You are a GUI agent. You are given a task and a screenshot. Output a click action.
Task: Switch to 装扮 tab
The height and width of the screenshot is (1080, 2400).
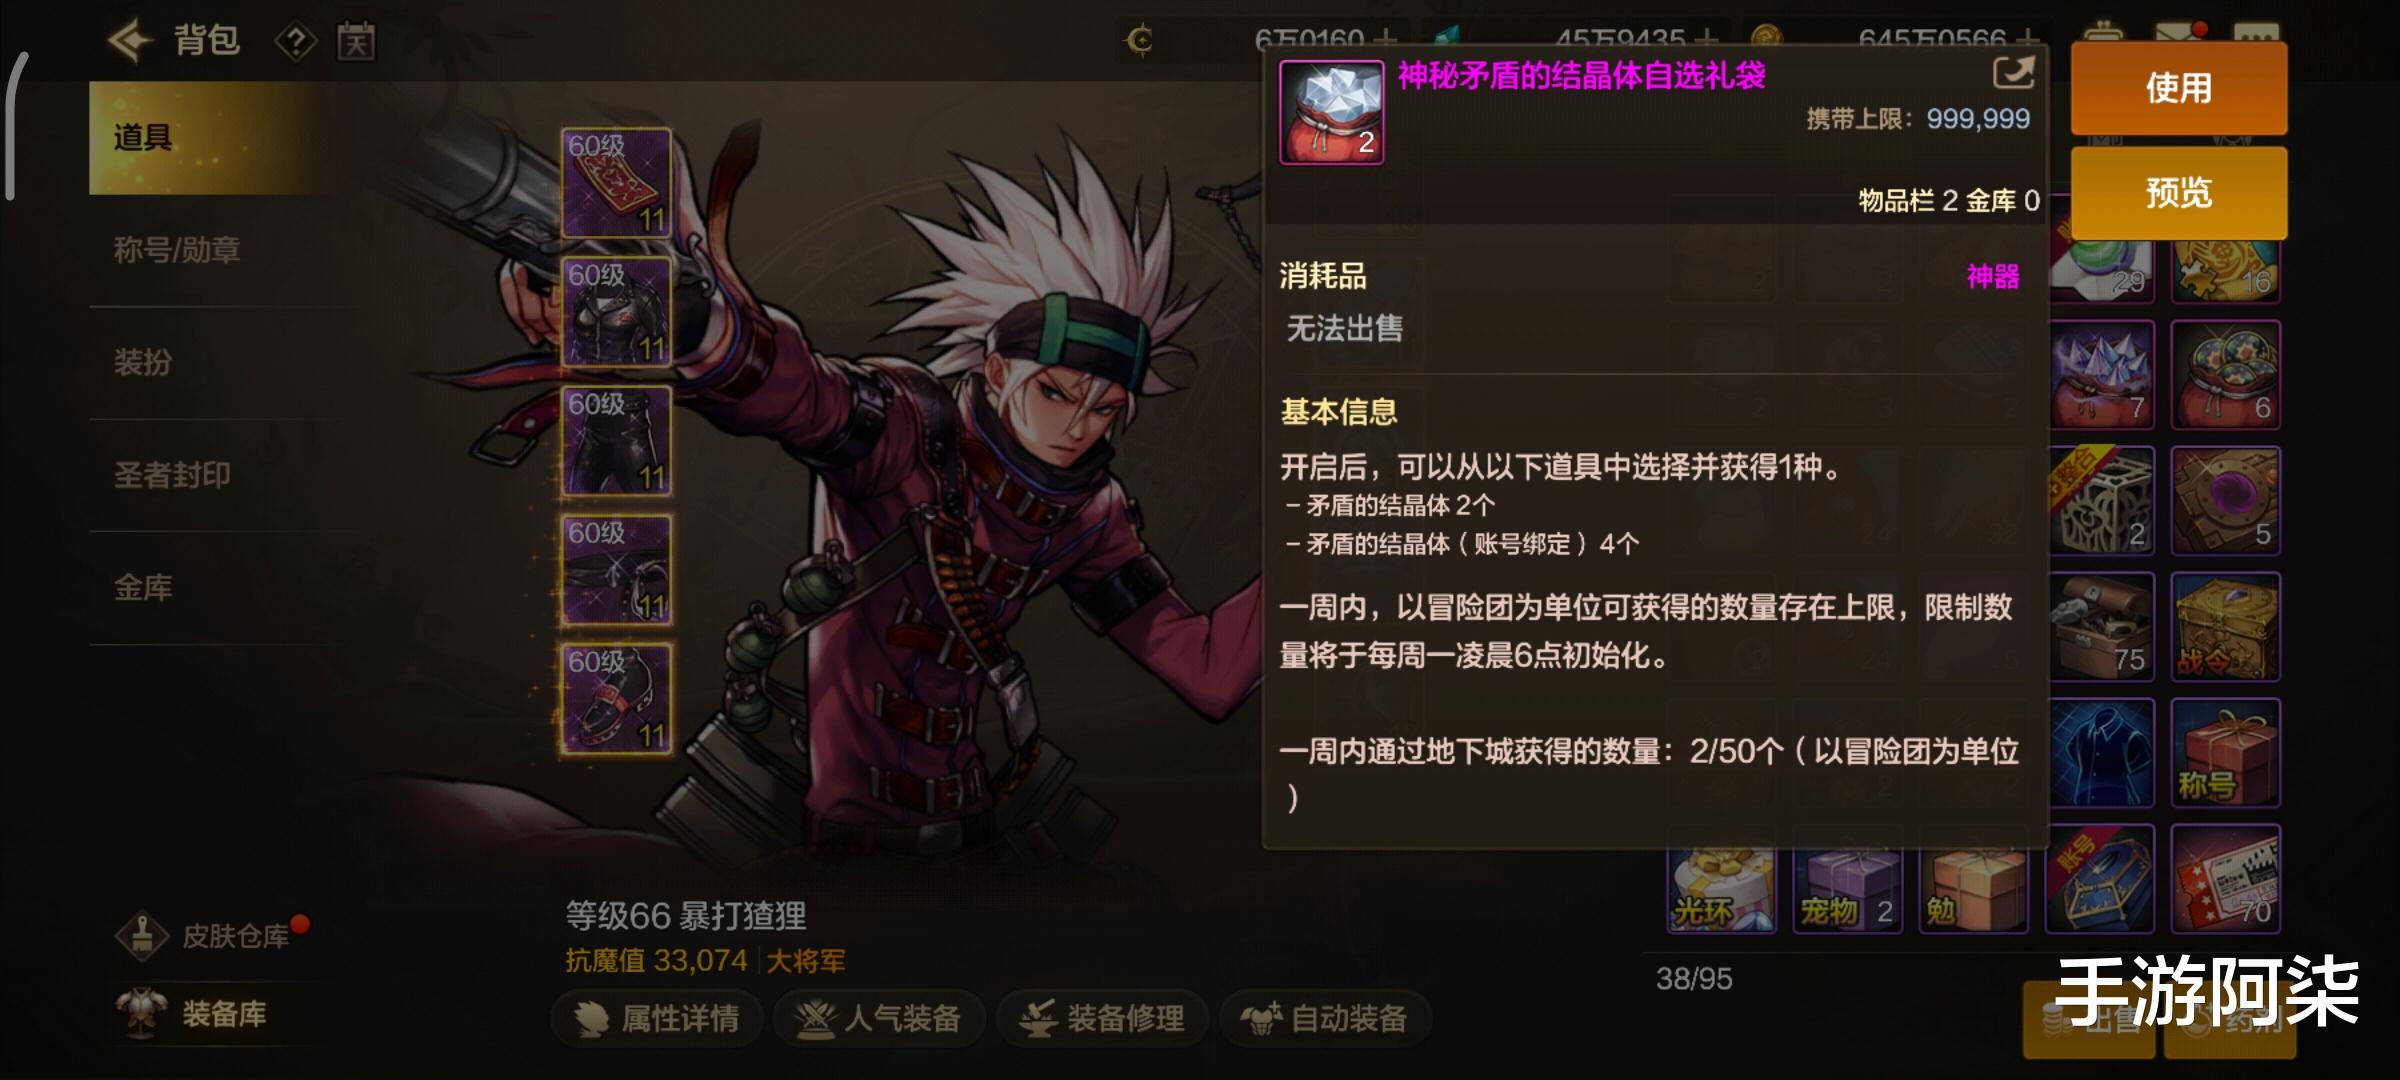click(x=143, y=362)
